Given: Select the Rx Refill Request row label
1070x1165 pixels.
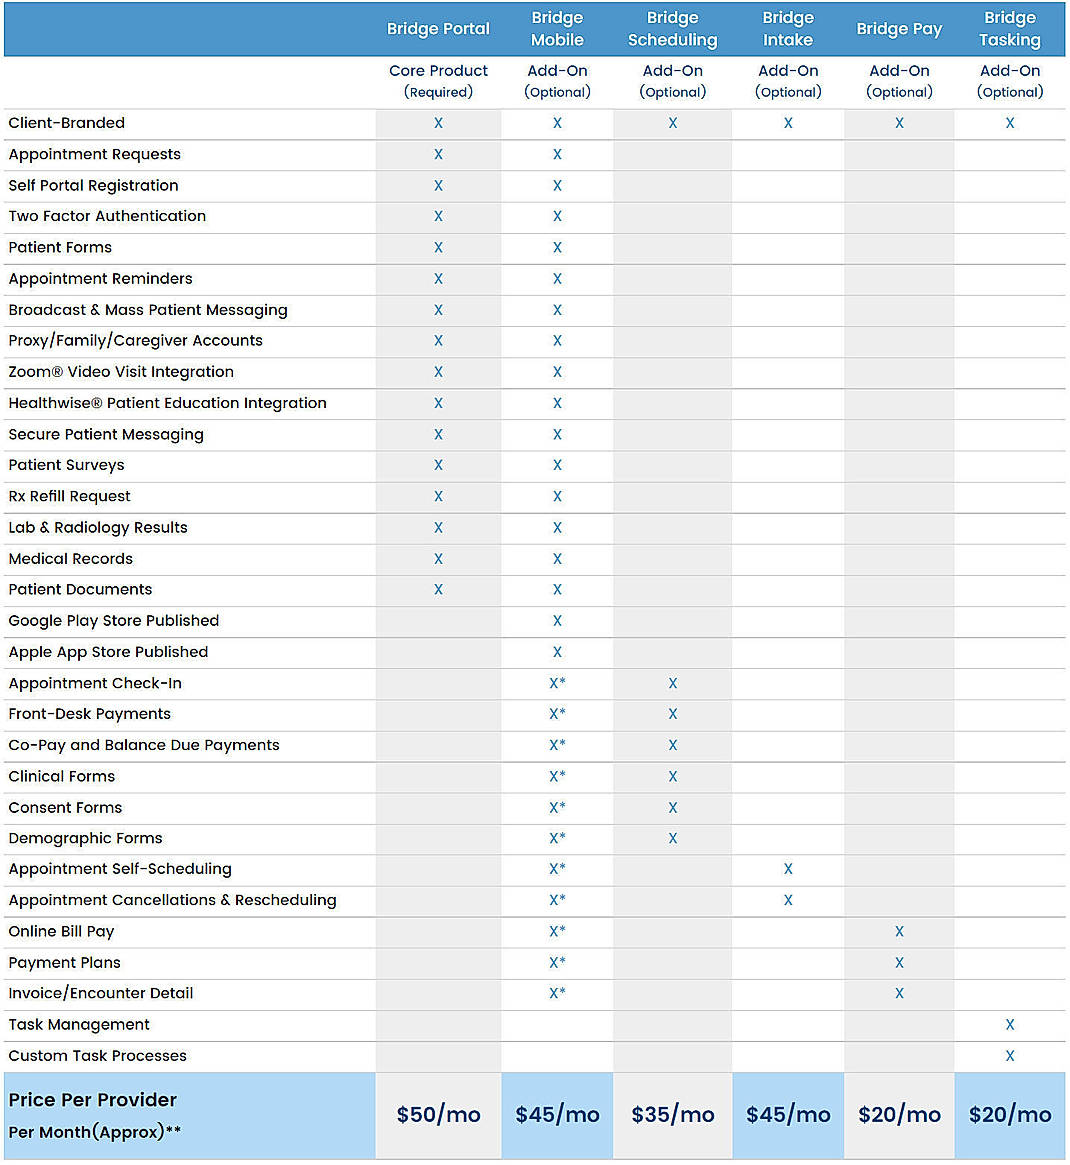Looking at the screenshot, I should (69, 496).
